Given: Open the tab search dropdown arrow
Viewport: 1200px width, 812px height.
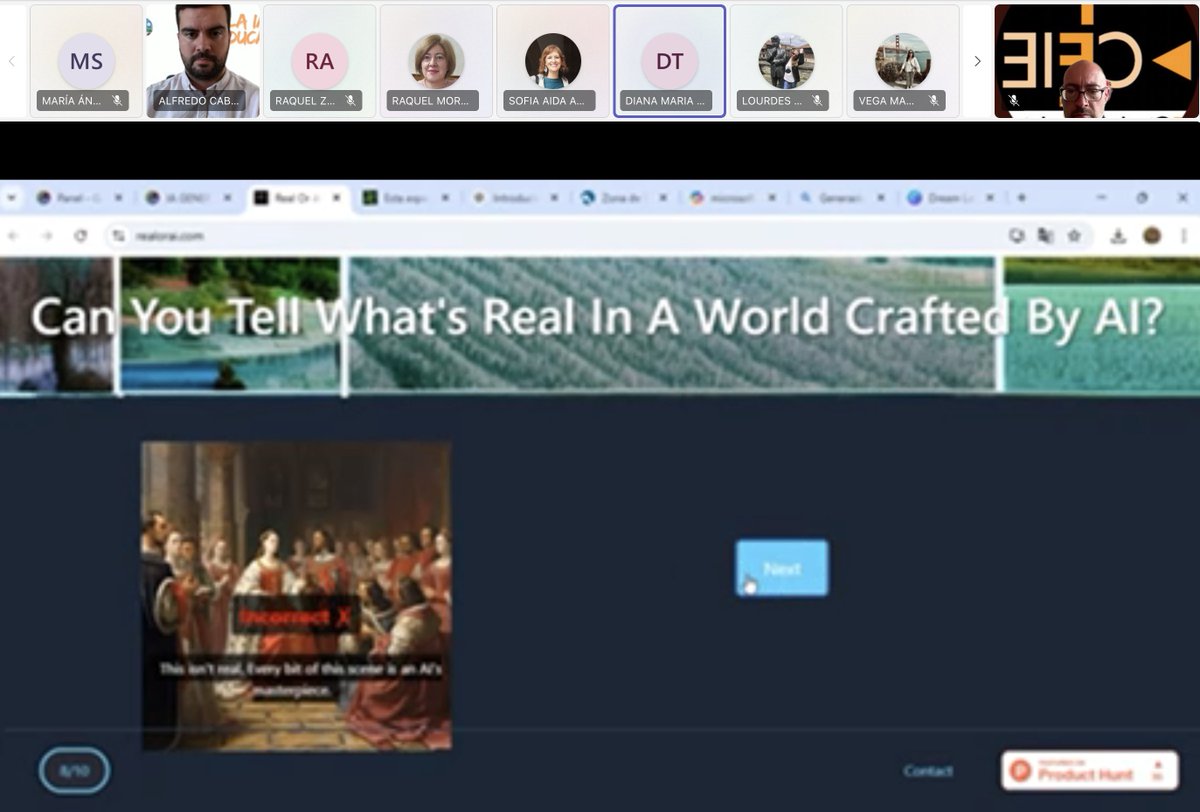Looking at the screenshot, I should [12, 198].
